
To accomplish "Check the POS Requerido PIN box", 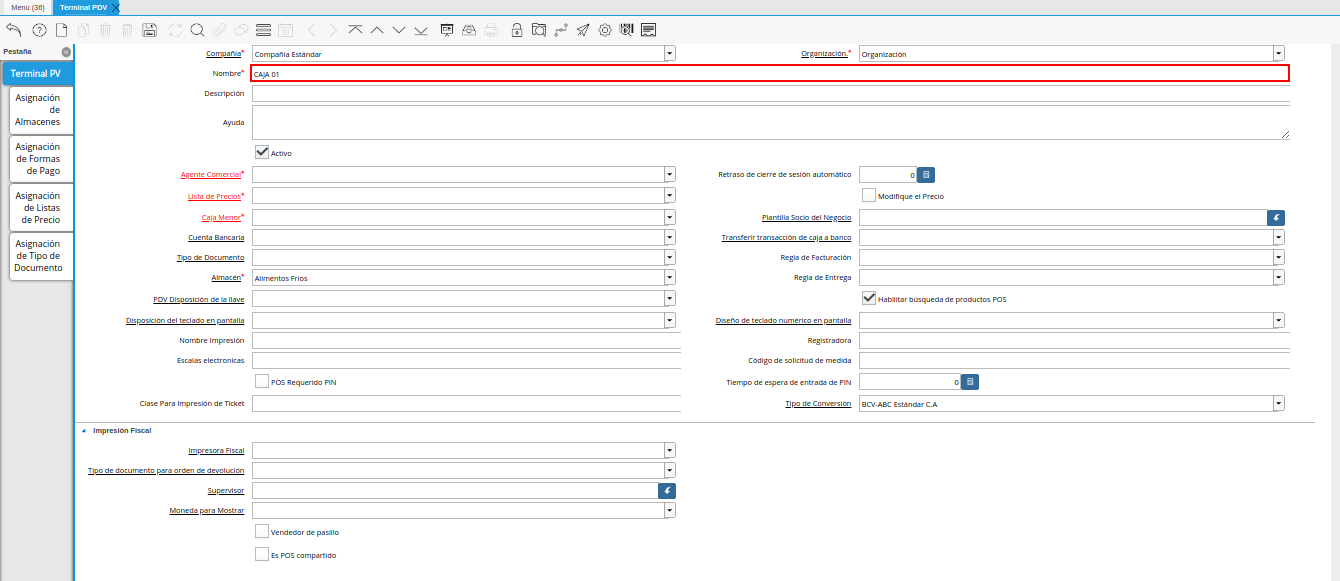I will coord(262,381).
